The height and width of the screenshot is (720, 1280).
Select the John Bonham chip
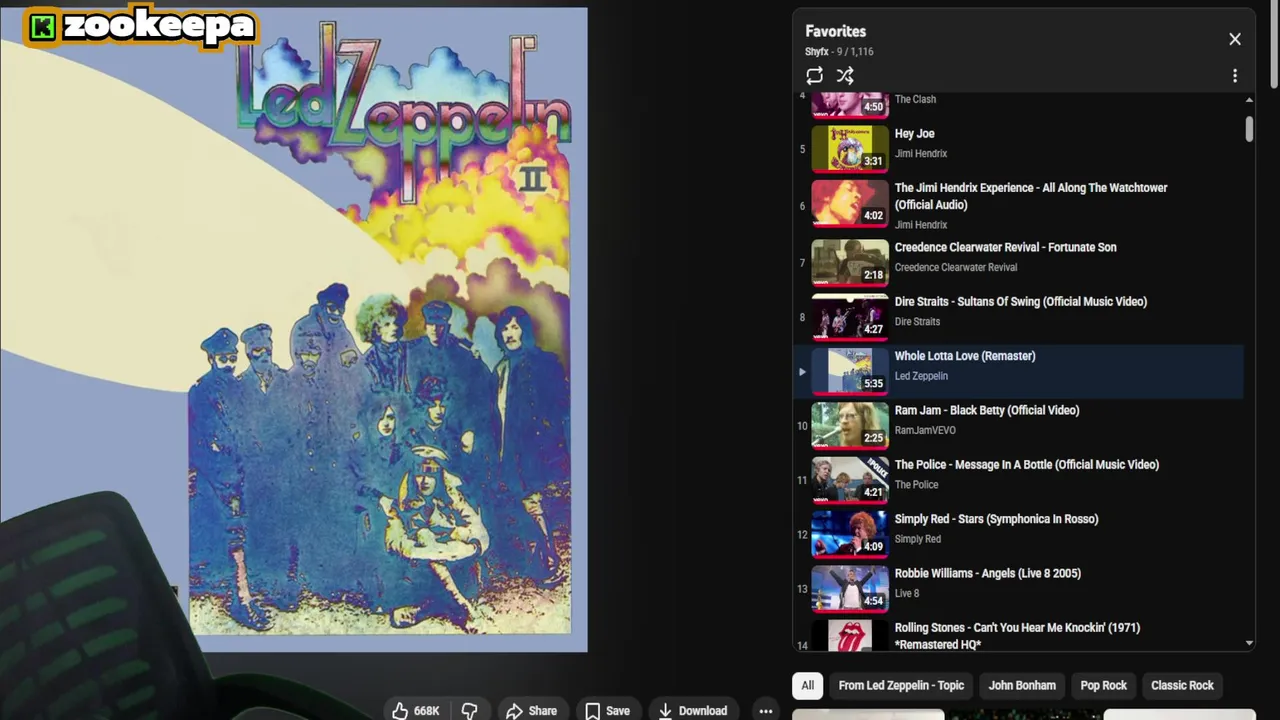(1022, 685)
